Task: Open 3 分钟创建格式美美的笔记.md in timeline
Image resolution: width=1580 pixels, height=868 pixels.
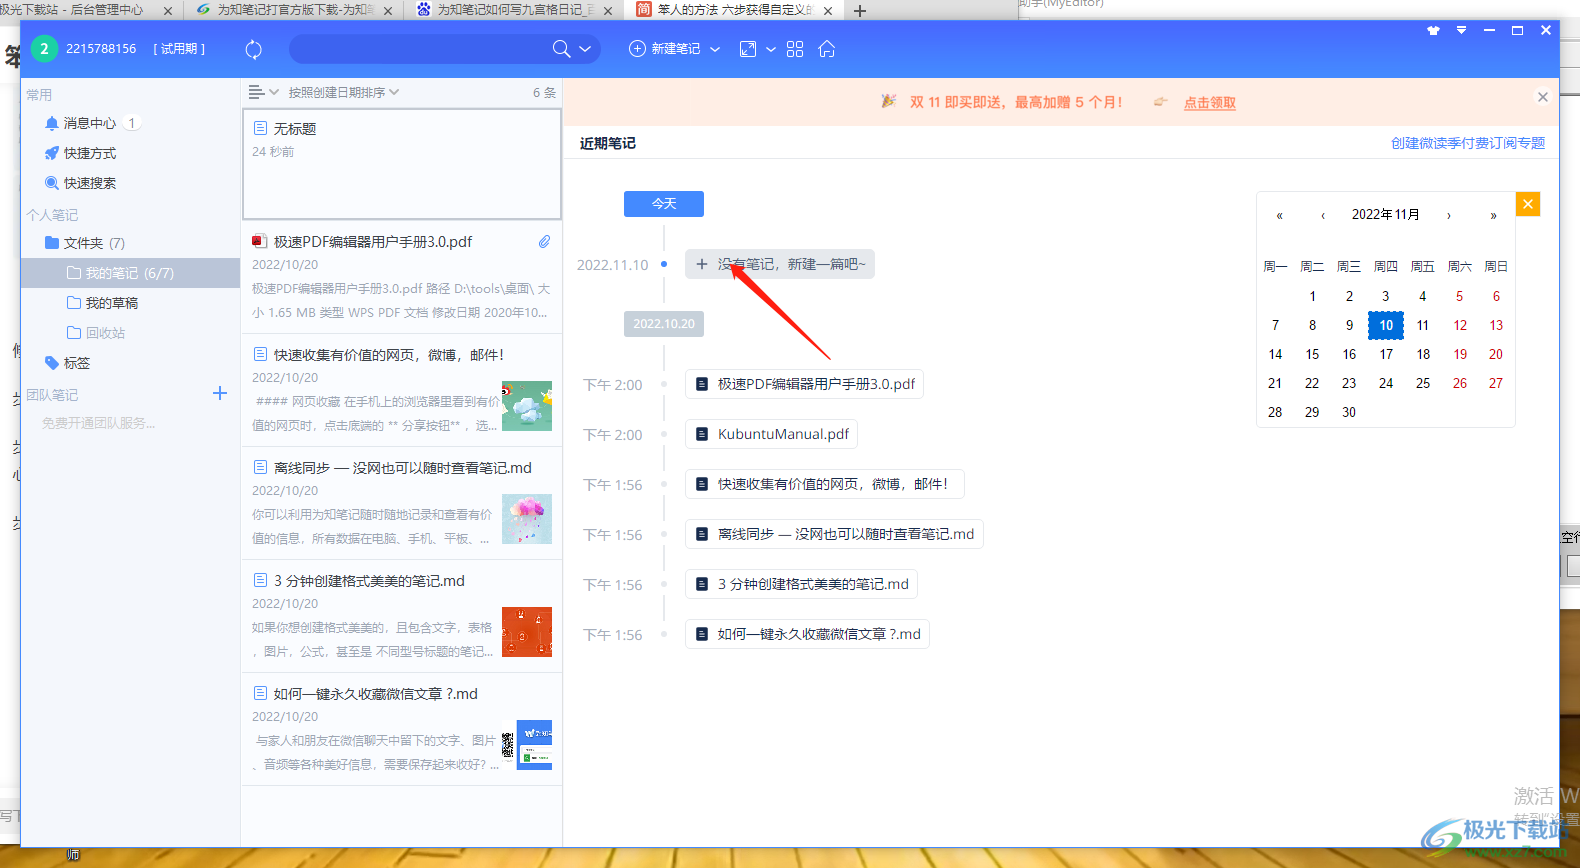Action: tap(801, 584)
